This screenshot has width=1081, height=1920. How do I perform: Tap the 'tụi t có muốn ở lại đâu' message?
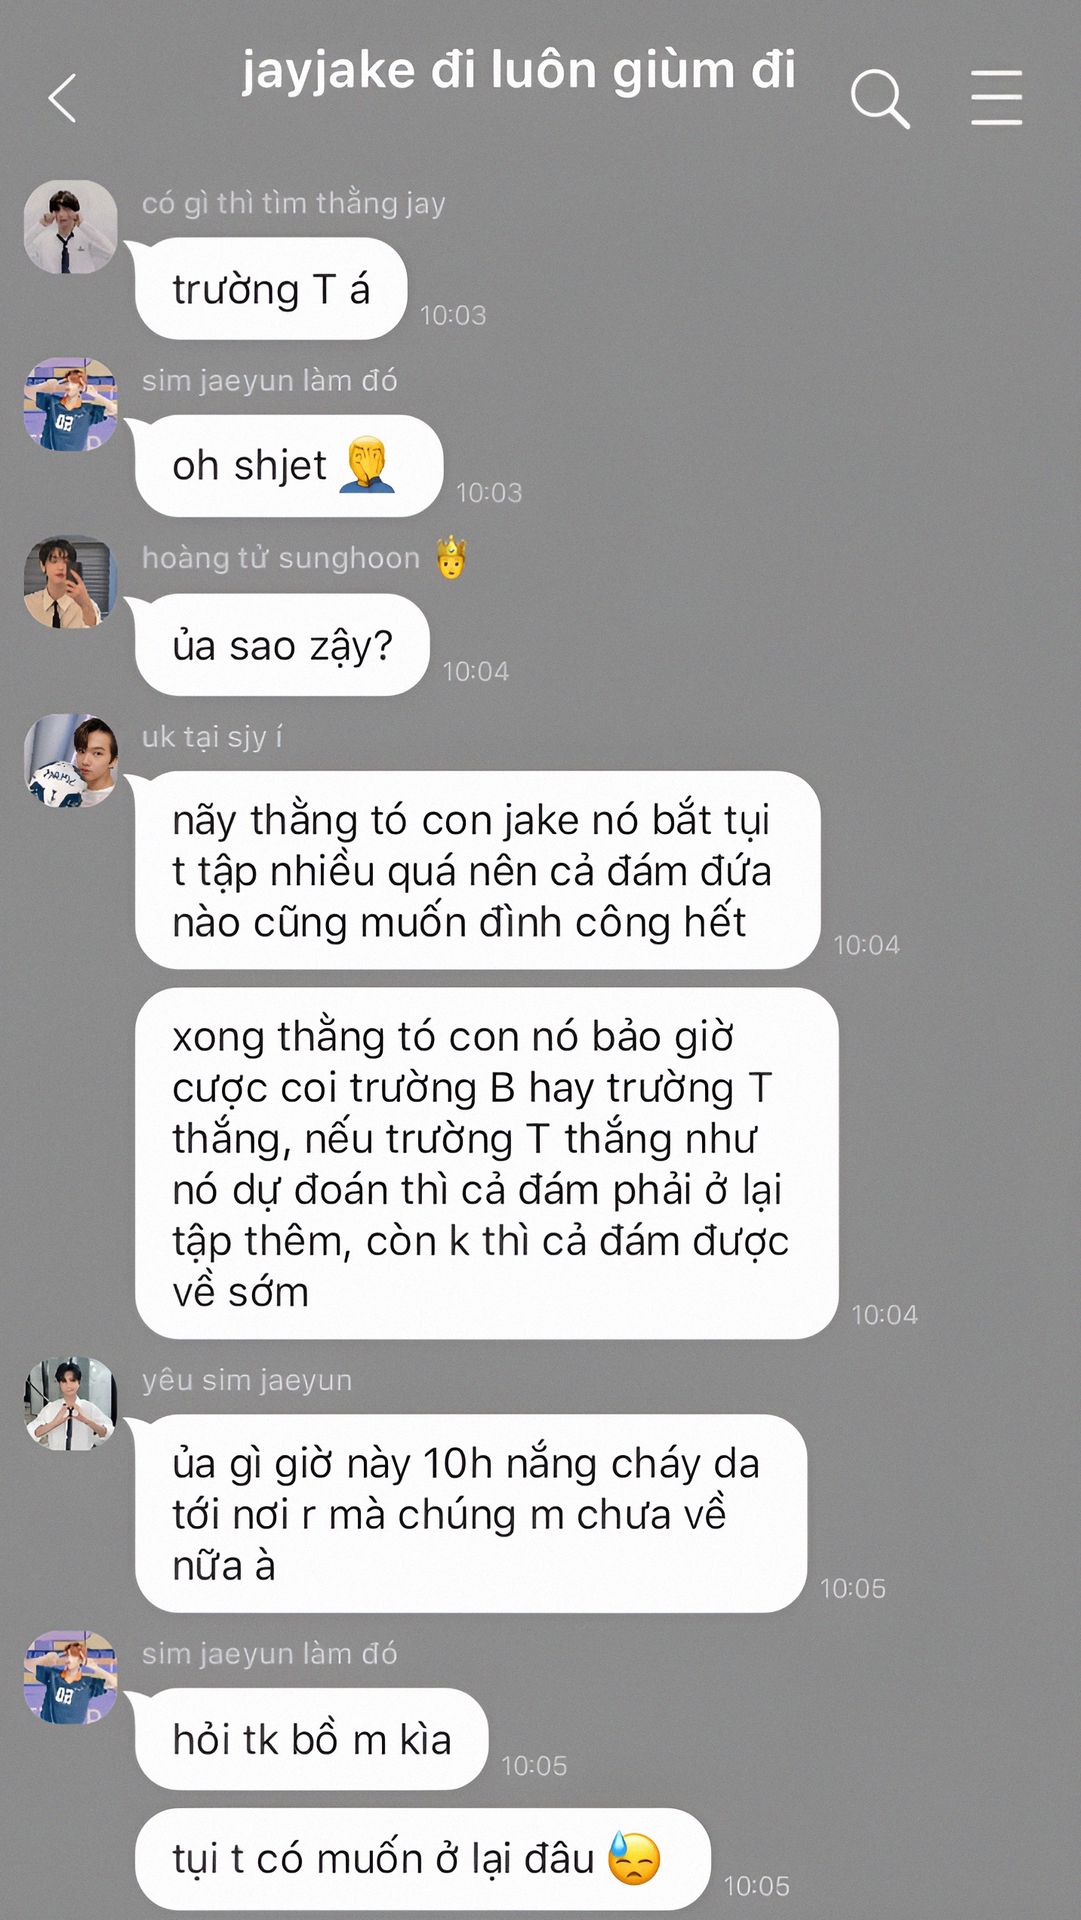(x=423, y=1860)
